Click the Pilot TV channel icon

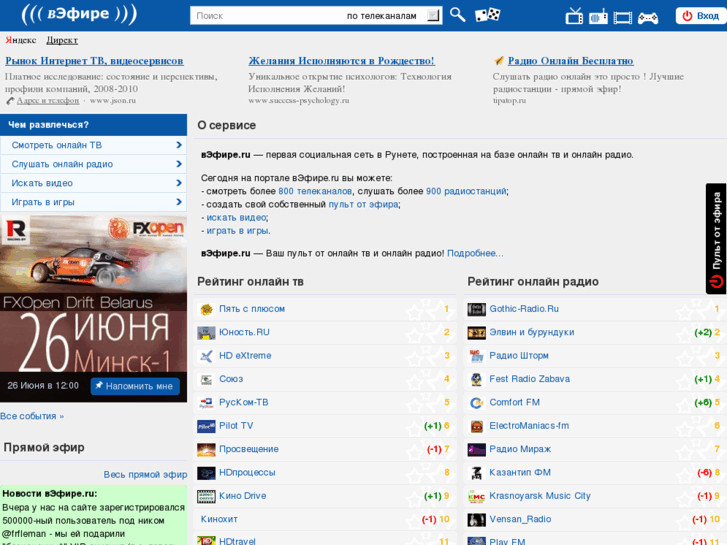tap(206, 426)
